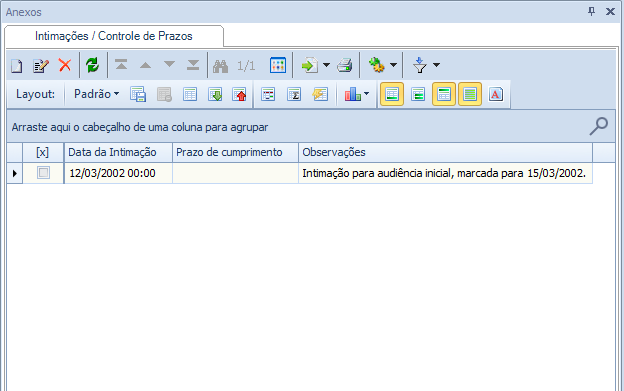
Task: Close the Anexos panel
Action: (x=610, y=12)
